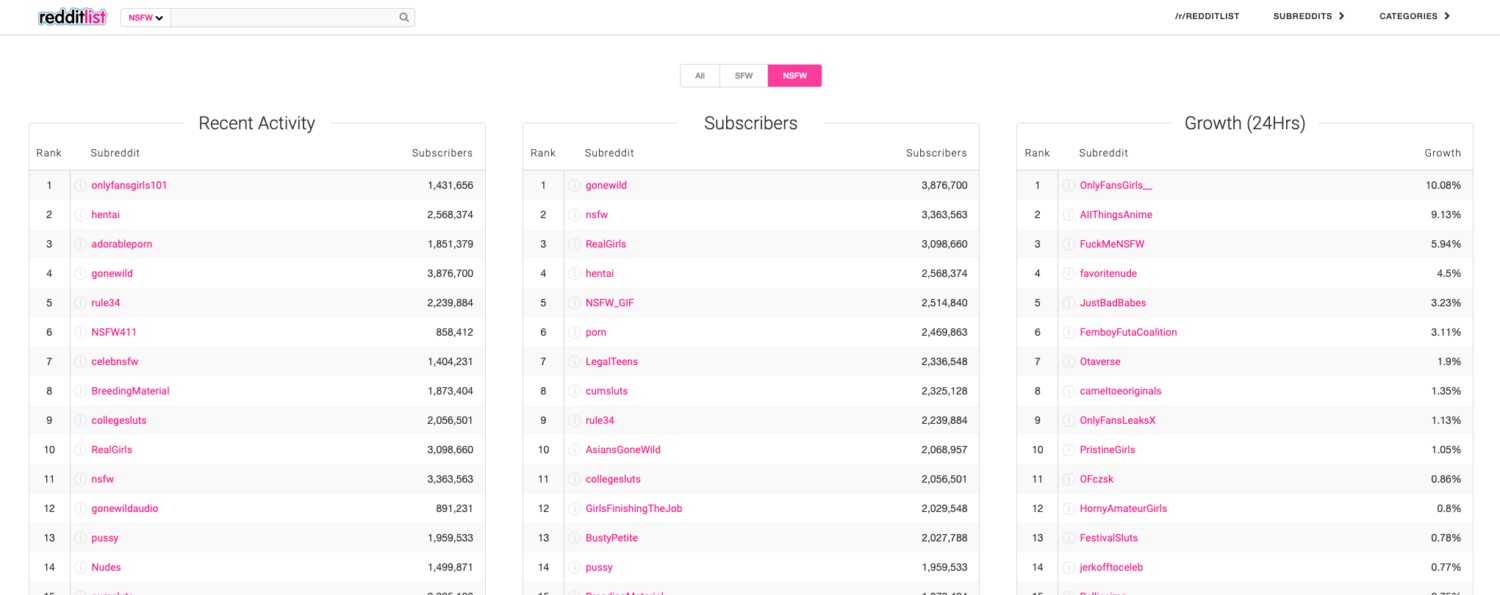
Task: Open the /r/REDDITLIST nav item
Action: 1207,16
